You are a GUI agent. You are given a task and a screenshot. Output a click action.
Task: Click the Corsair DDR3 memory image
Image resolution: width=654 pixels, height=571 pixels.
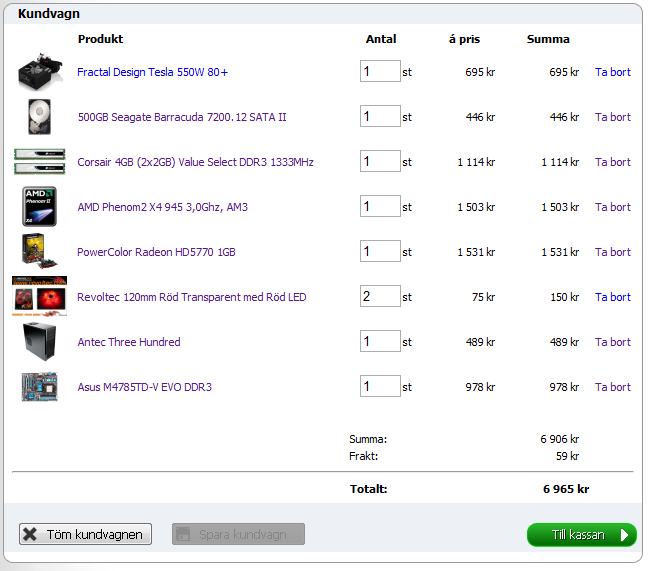40,162
